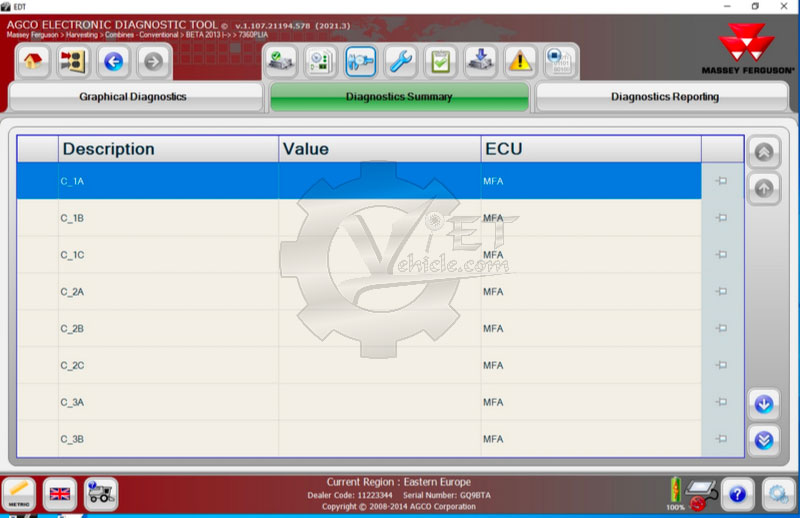
Task: Click the Home icon in the toolbar
Action: 33,62
